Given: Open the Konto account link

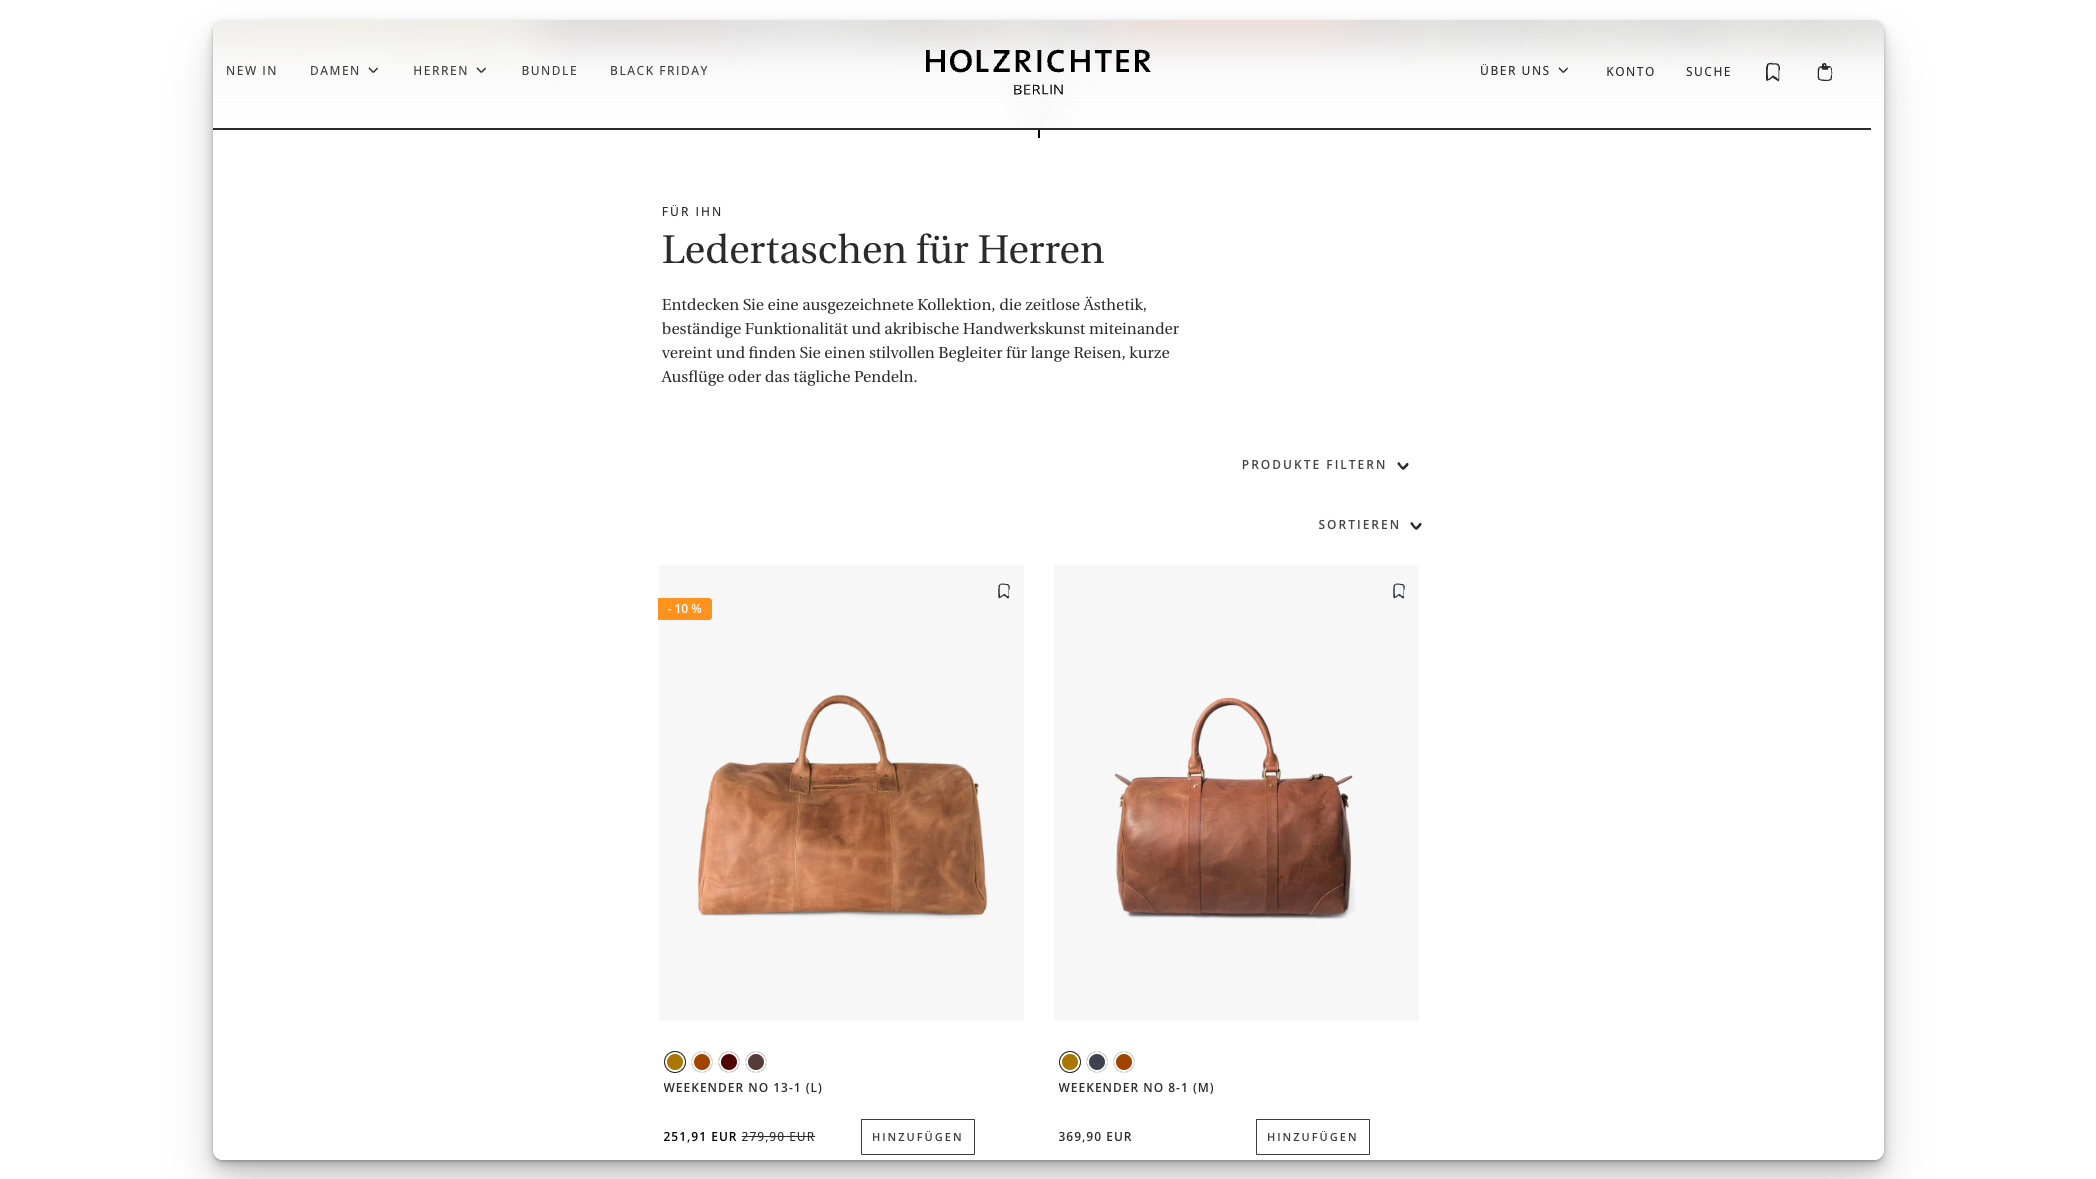Looking at the screenshot, I should pyautogui.click(x=1630, y=72).
